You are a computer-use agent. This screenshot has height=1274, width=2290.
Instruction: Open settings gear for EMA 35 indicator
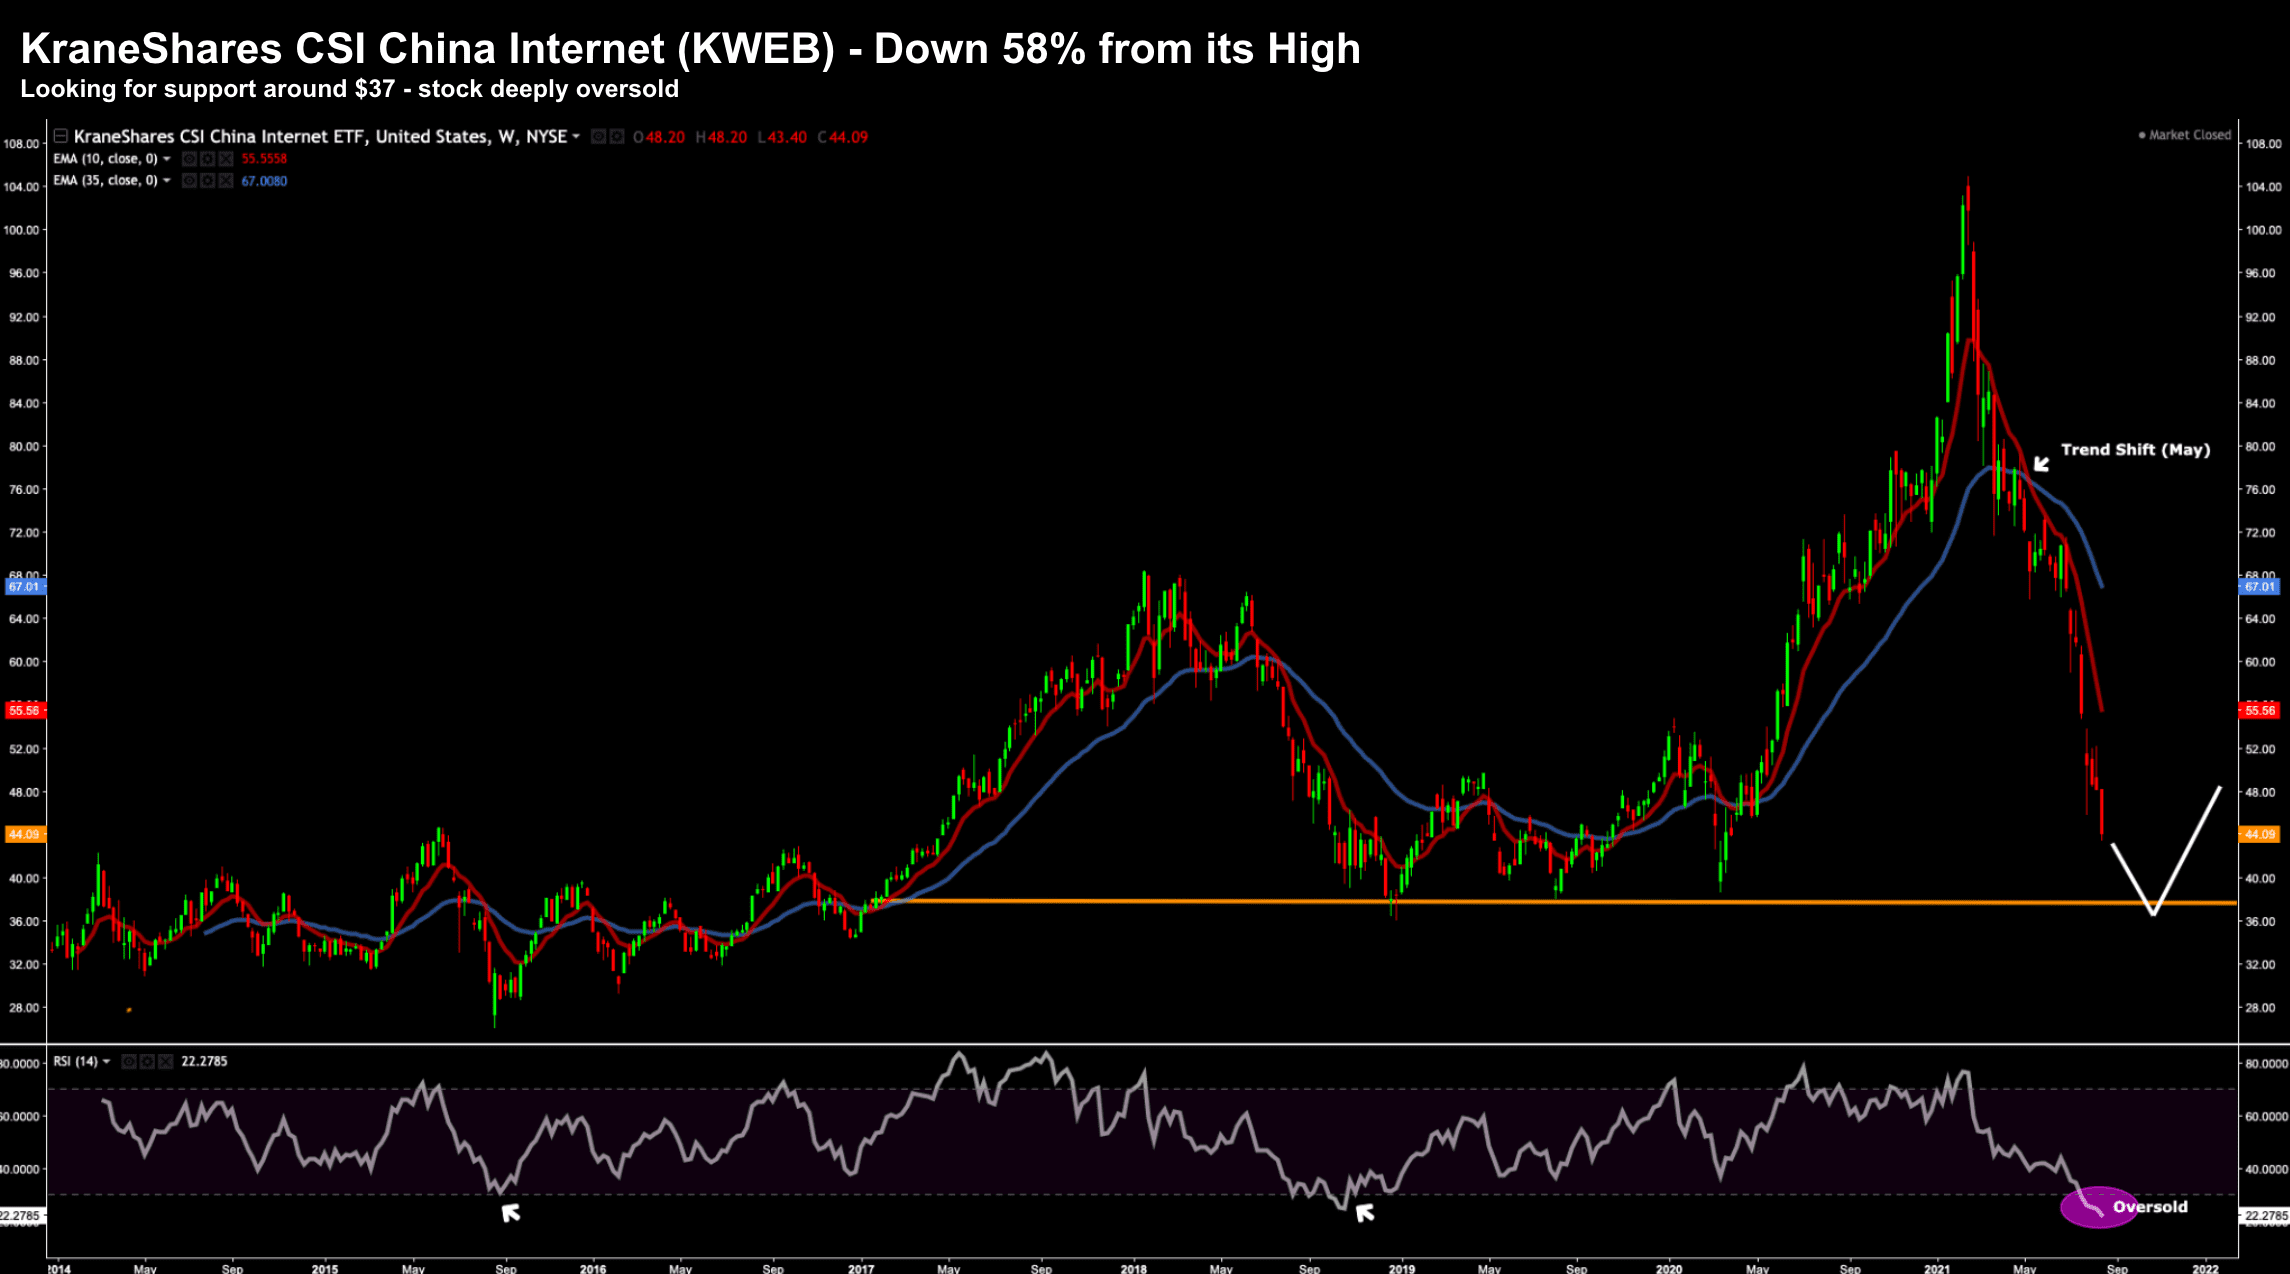(x=207, y=181)
